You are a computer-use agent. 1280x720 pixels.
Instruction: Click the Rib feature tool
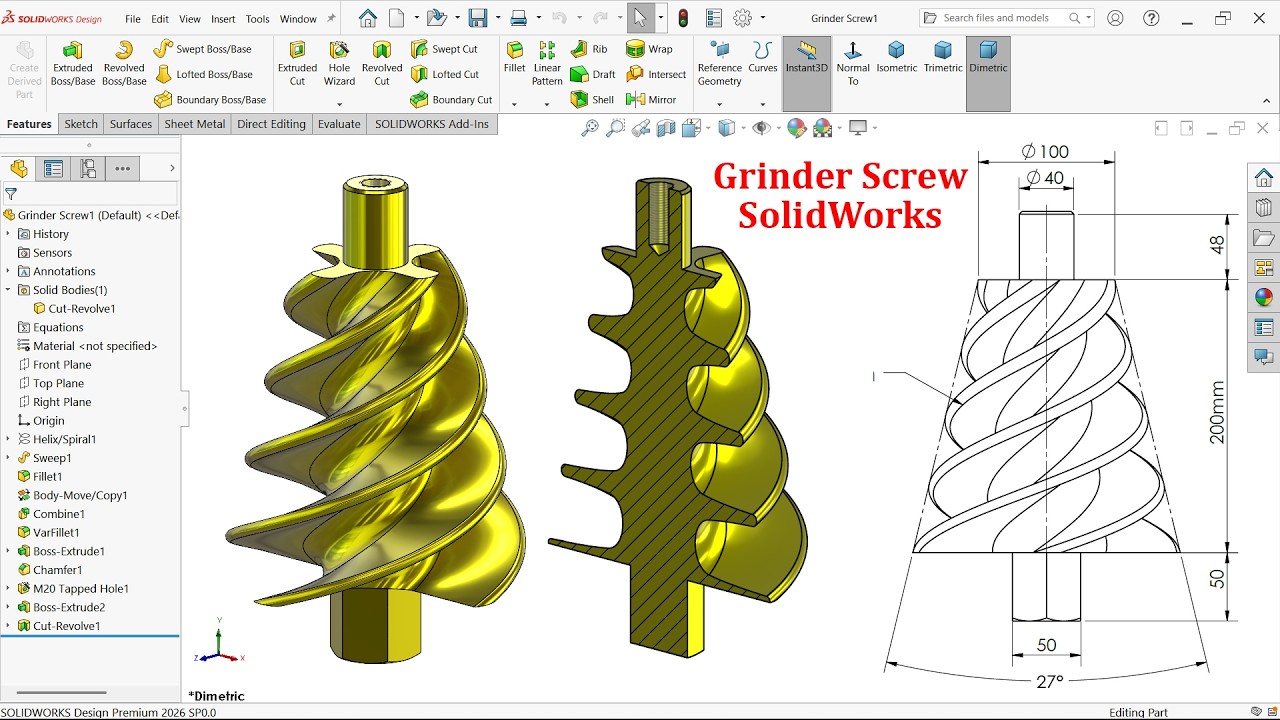pyautogui.click(x=589, y=49)
